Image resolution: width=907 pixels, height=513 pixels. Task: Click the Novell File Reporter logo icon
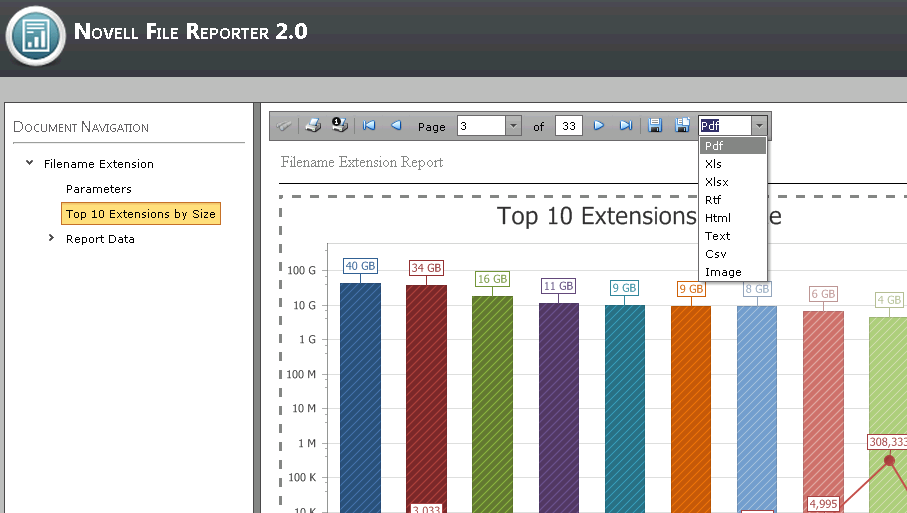36,36
